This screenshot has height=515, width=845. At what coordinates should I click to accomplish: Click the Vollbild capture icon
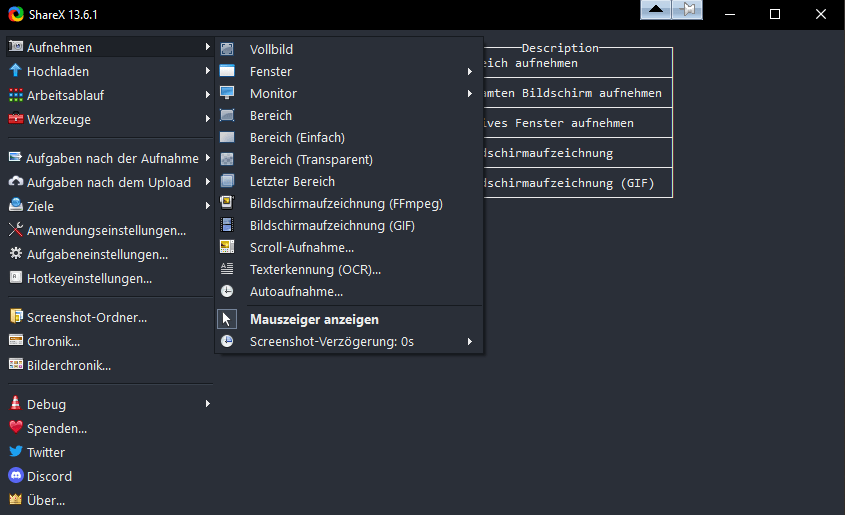pos(227,50)
